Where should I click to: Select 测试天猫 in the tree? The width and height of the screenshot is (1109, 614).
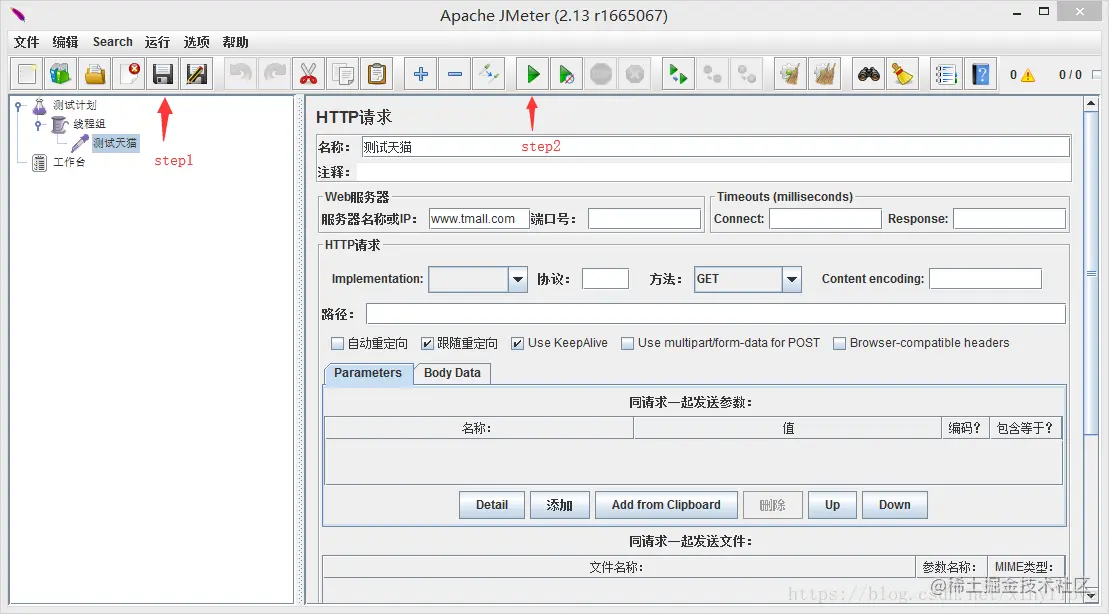[115, 143]
